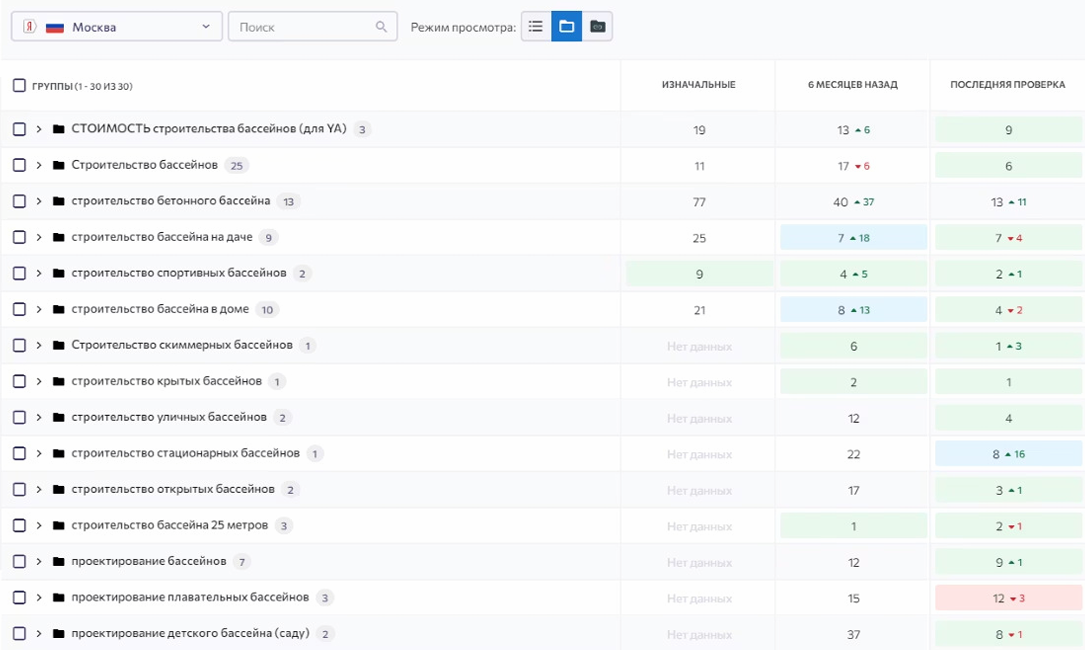
Task: Expand 'строительство открытых бассейнов' group chevron
Action: pyautogui.click(x=39, y=489)
